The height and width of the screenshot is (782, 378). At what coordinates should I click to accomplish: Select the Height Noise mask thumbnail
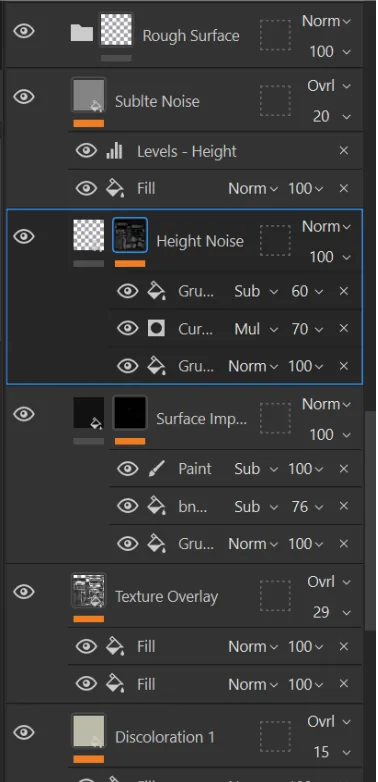130,235
